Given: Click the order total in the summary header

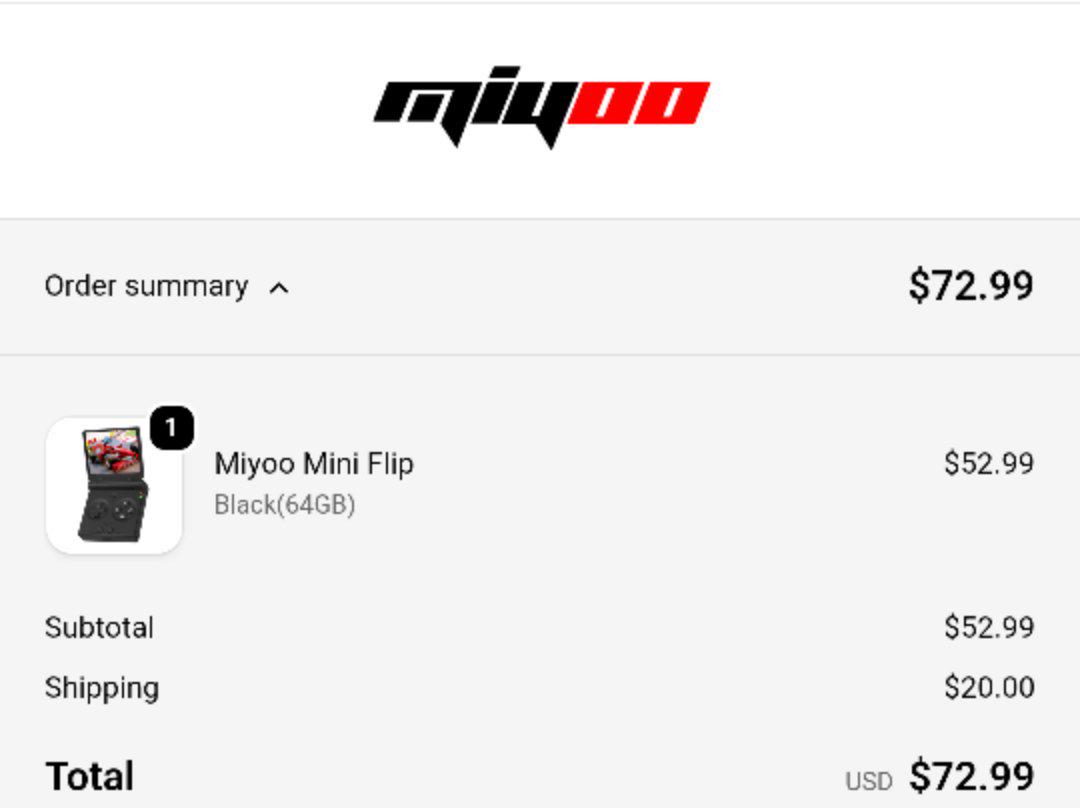Looking at the screenshot, I should point(970,286).
